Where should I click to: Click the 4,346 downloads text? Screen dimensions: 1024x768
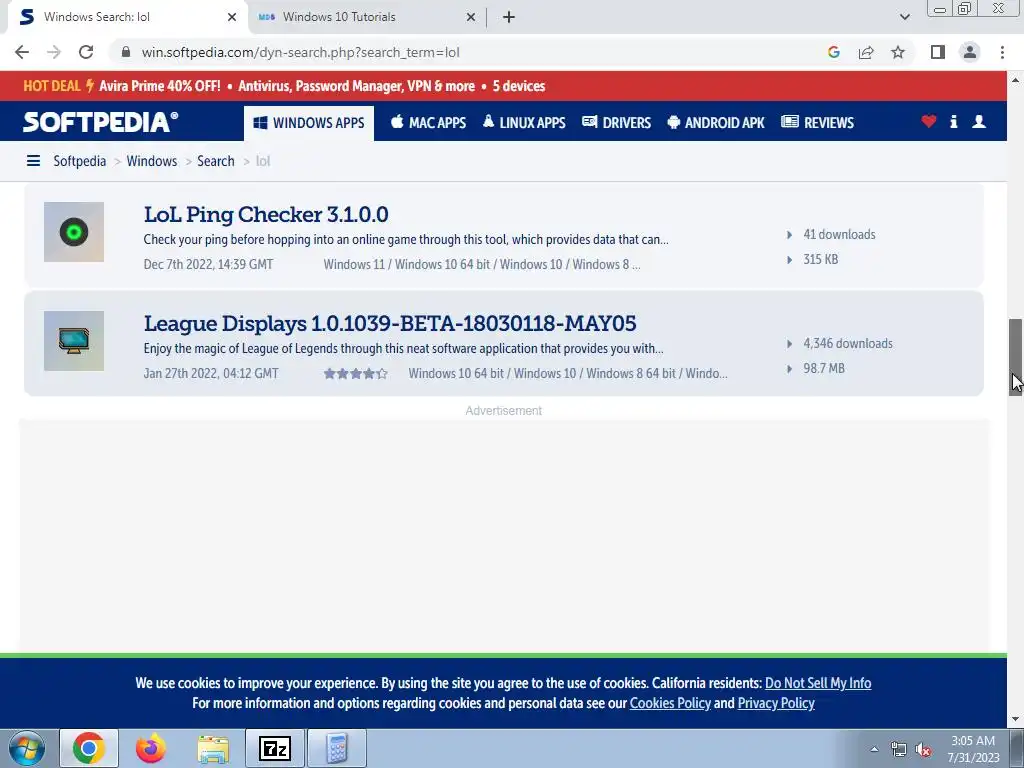(848, 344)
